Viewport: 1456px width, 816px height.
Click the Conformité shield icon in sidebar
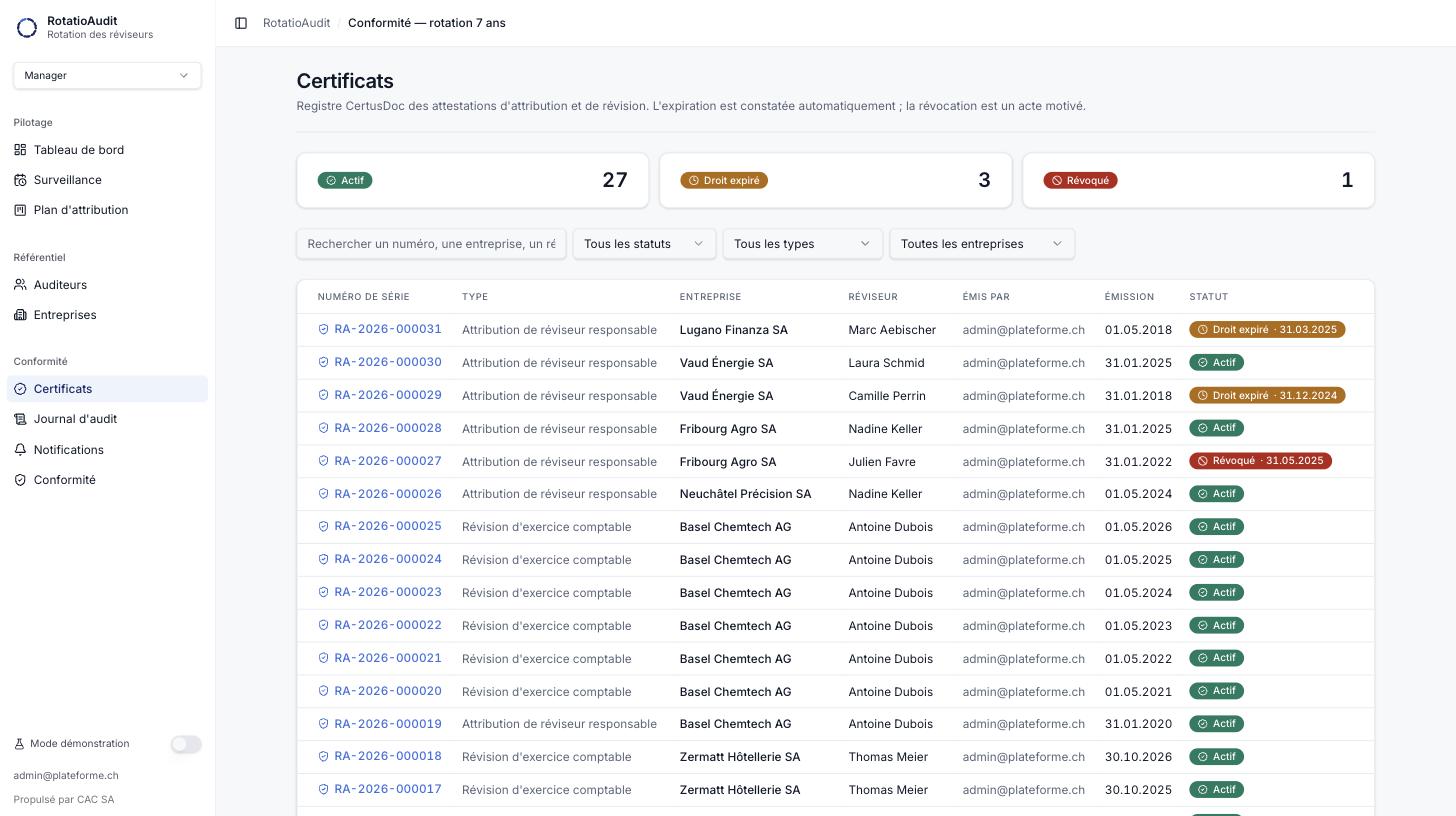pyautogui.click(x=20, y=480)
